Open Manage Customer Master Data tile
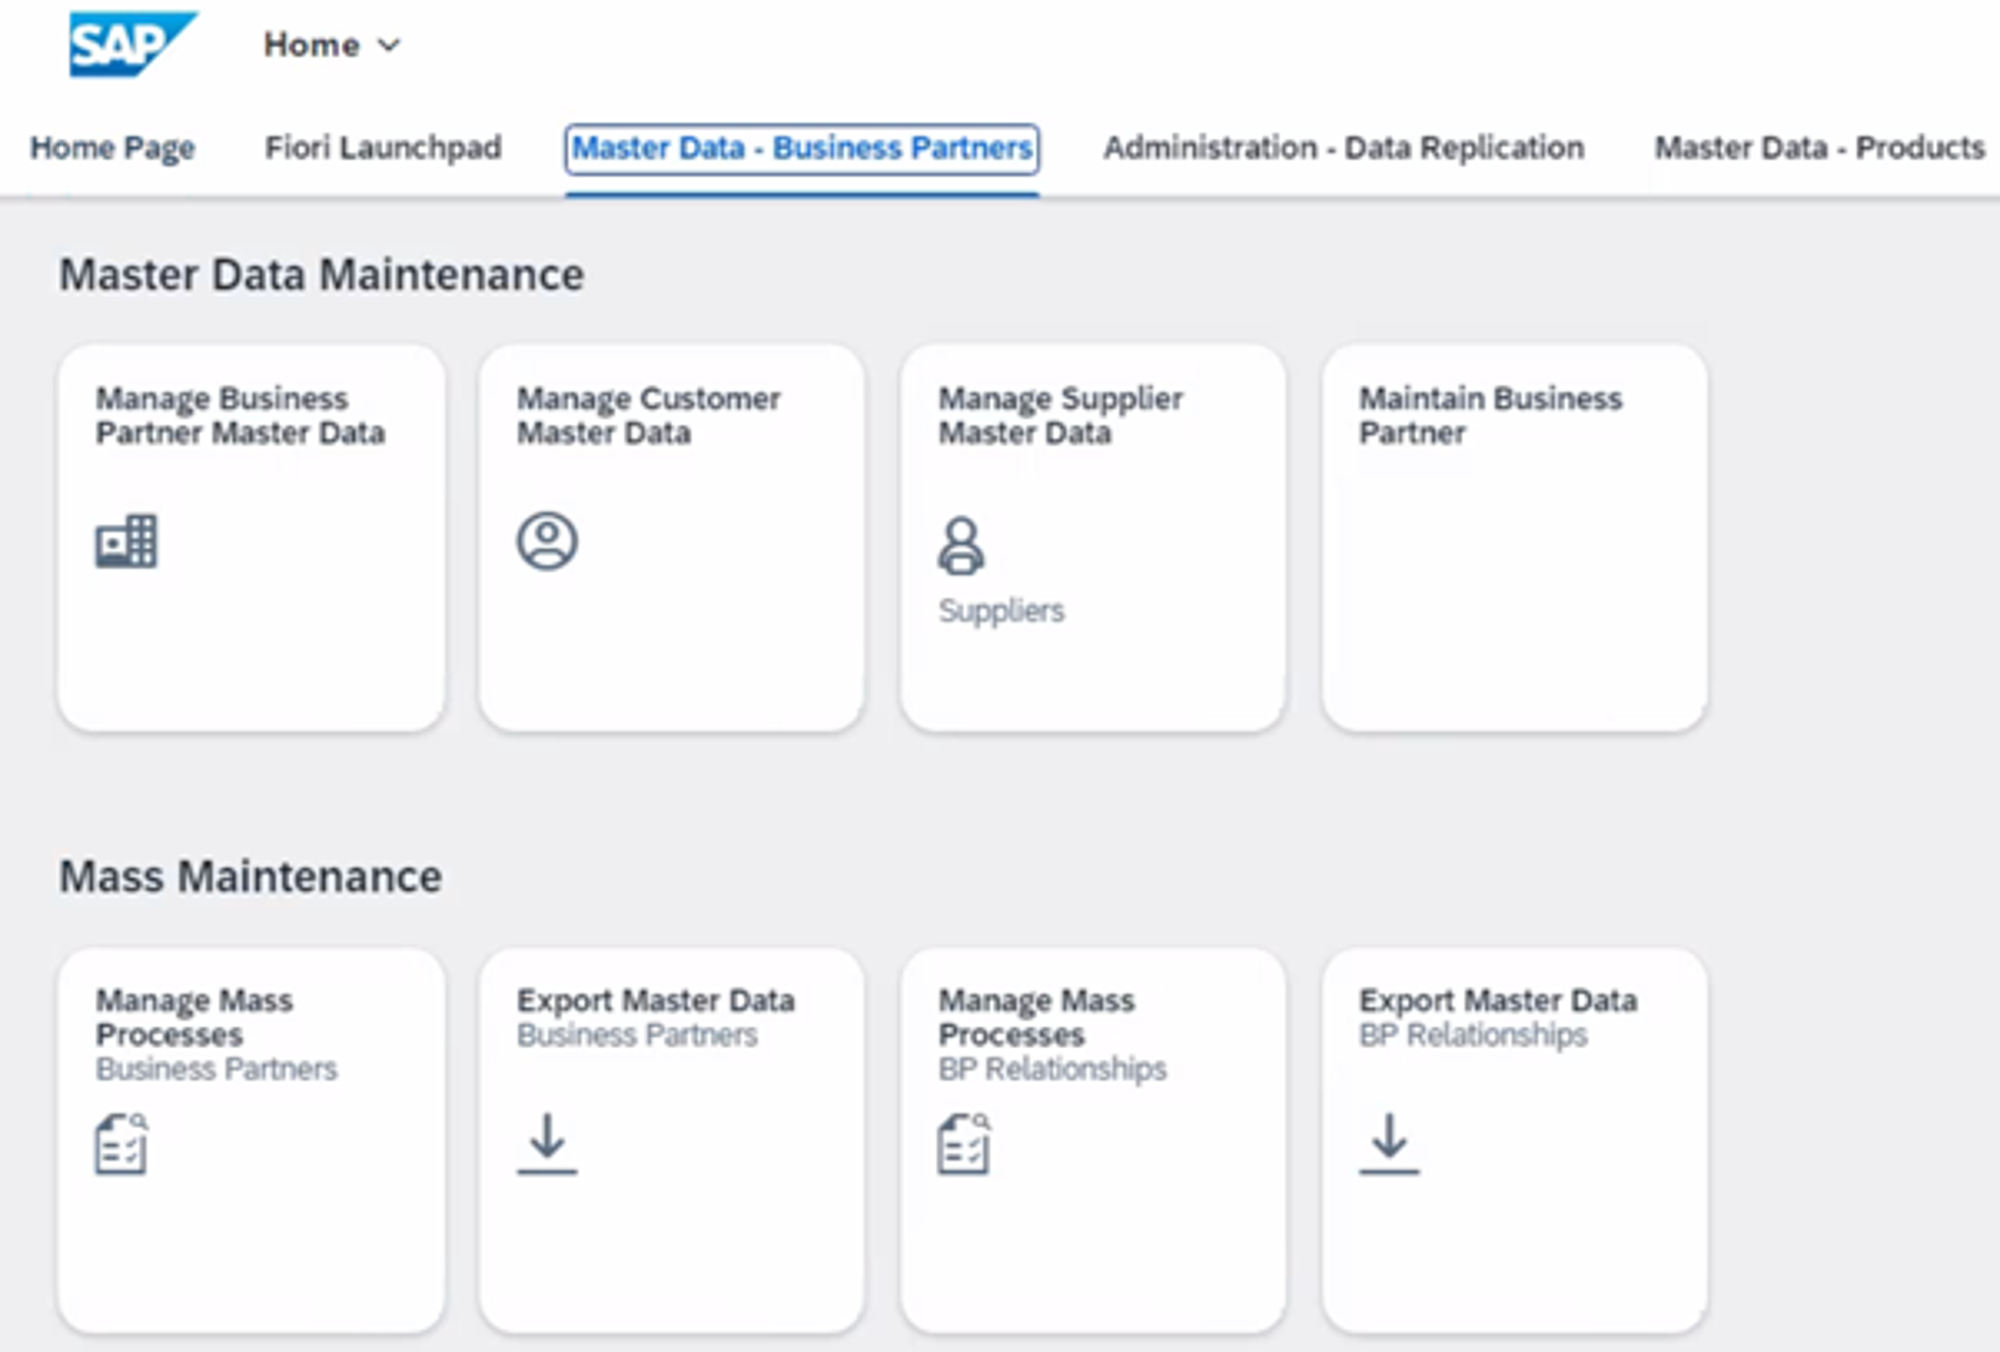2000x1352 pixels. click(672, 538)
